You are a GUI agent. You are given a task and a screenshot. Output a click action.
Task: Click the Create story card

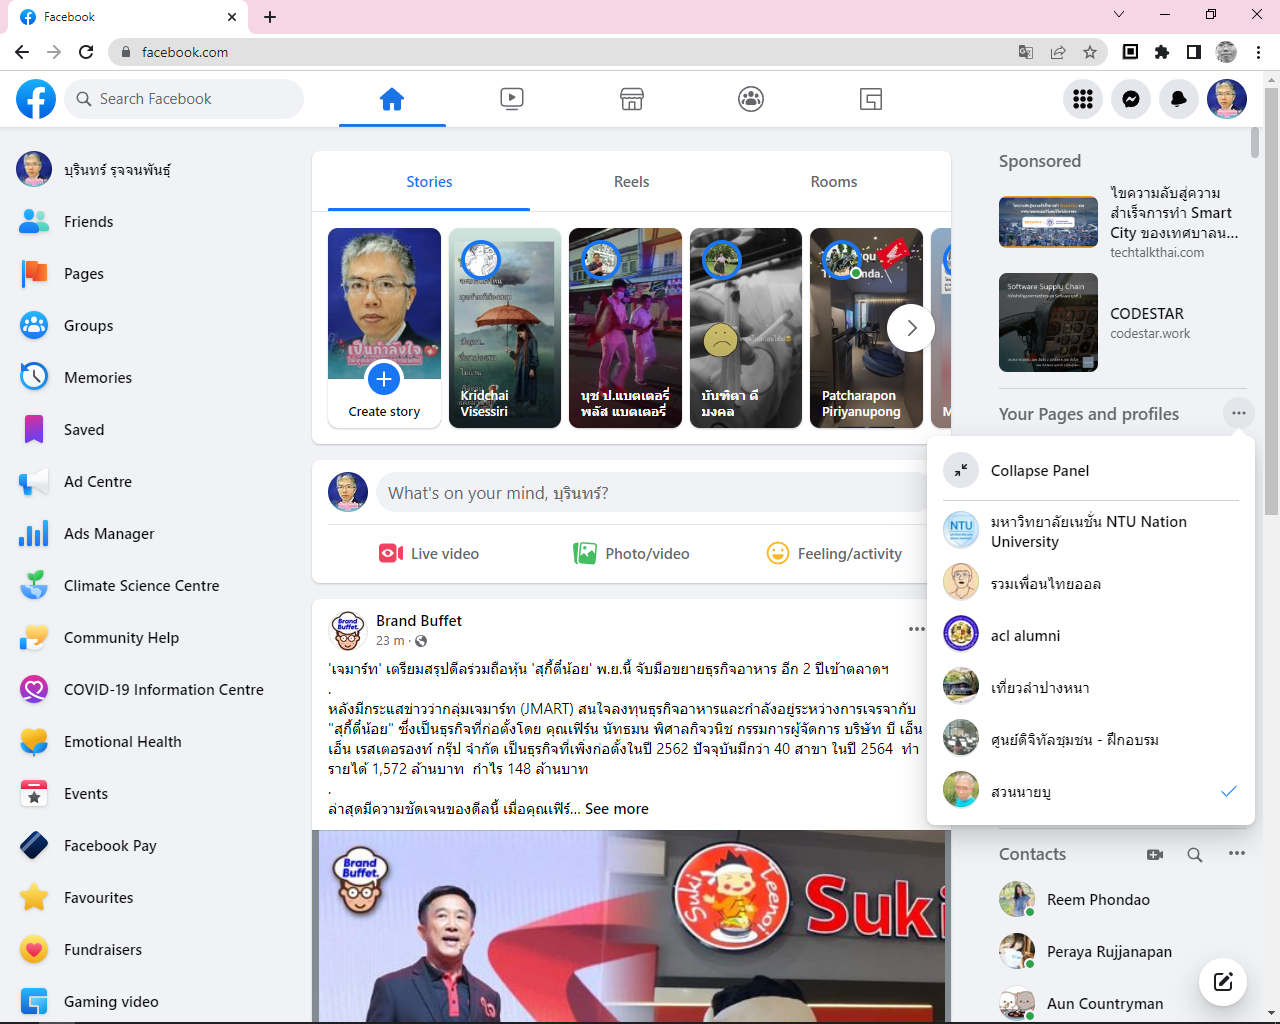[384, 328]
